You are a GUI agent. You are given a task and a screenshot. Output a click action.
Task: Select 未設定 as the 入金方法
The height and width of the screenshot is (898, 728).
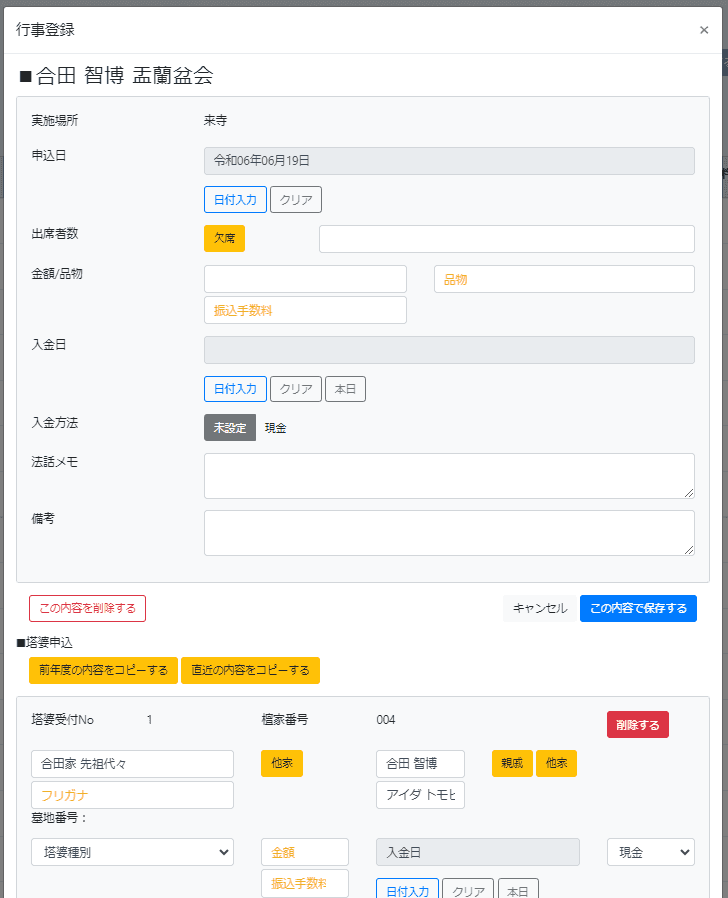click(230, 428)
